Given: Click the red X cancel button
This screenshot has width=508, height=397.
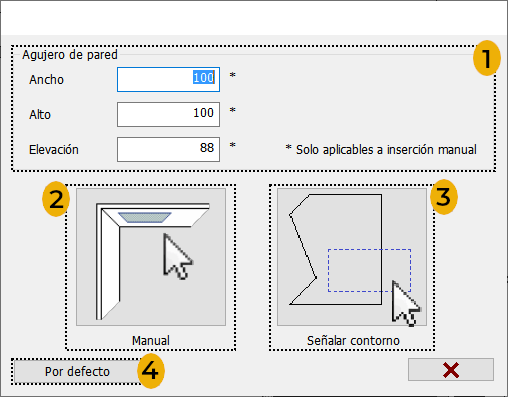Looking at the screenshot, I should (x=451, y=370).
